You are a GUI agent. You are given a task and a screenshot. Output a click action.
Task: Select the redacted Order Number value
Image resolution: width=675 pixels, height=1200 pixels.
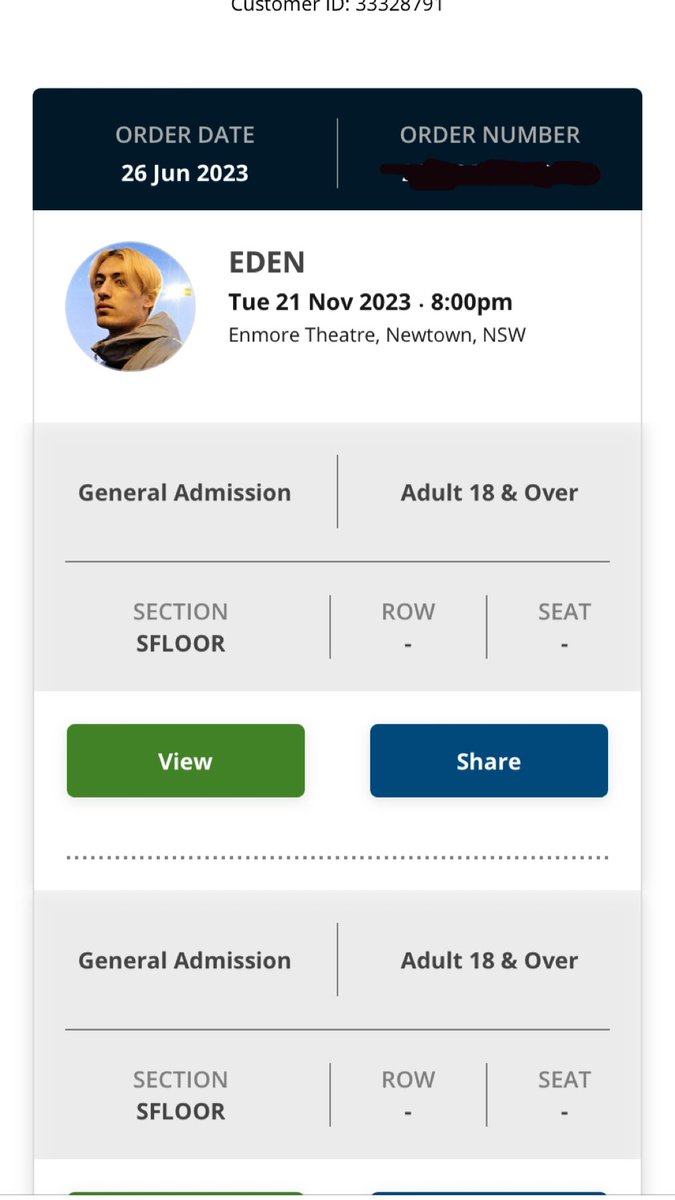[x=490, y=173]
